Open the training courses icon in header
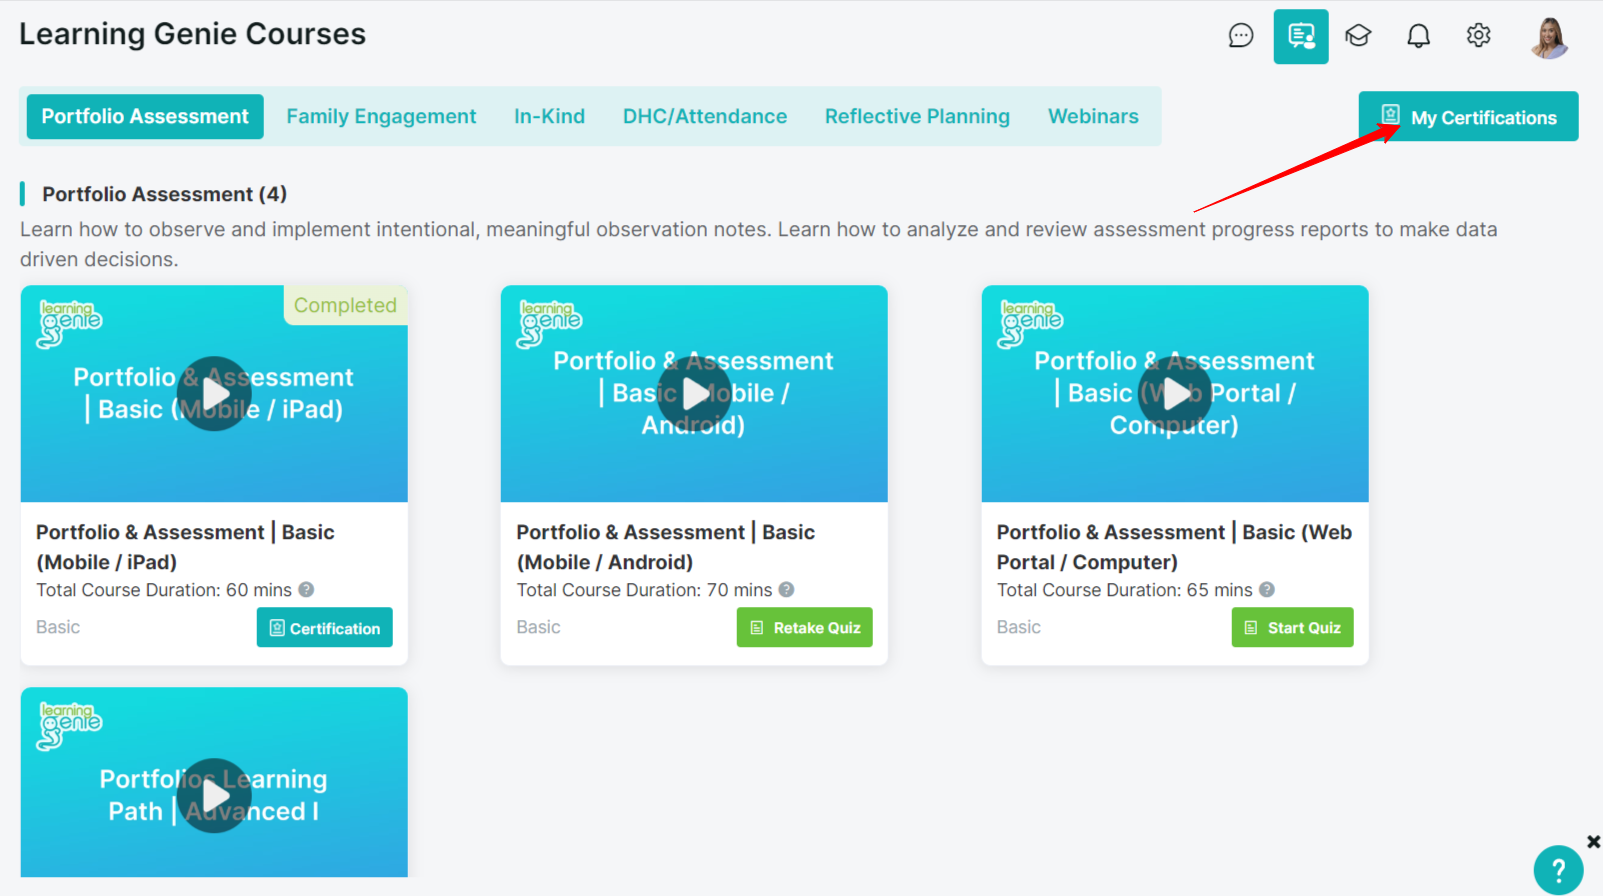The width and height of the screenshot is (1603, 896). [1300, 37]
